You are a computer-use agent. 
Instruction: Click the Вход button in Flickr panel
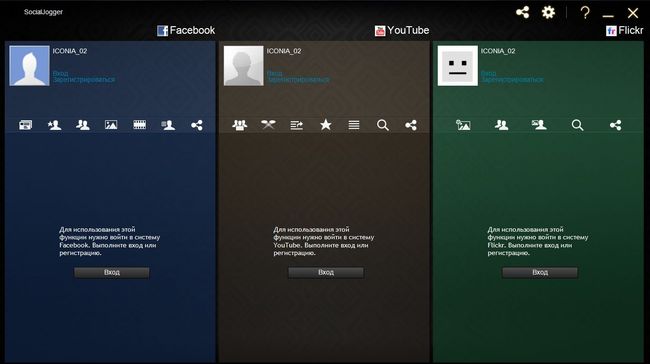pyautogui.click(x=540, y=272)
